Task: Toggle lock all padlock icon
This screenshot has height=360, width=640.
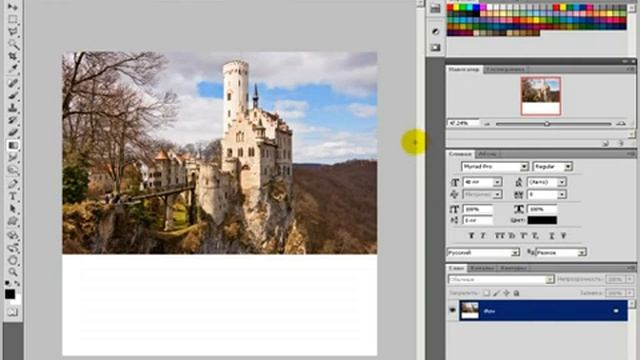Action: click(516, 293)
